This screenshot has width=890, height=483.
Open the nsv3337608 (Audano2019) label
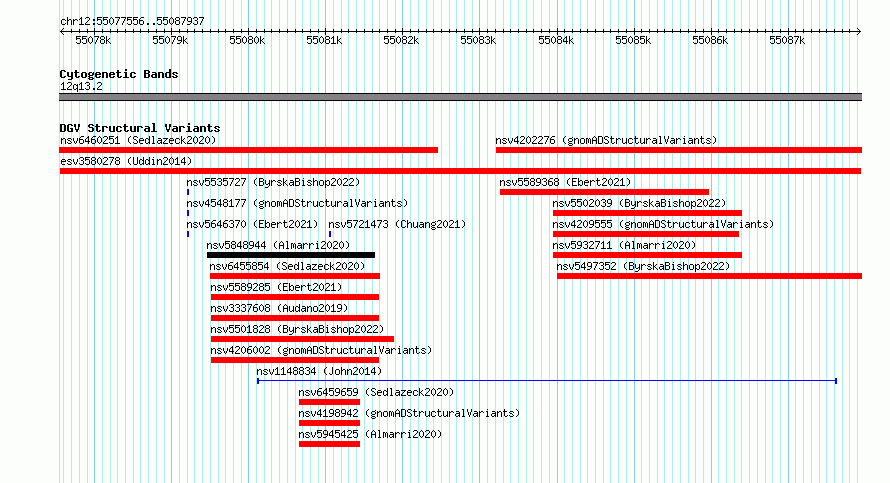click(279, 308)
